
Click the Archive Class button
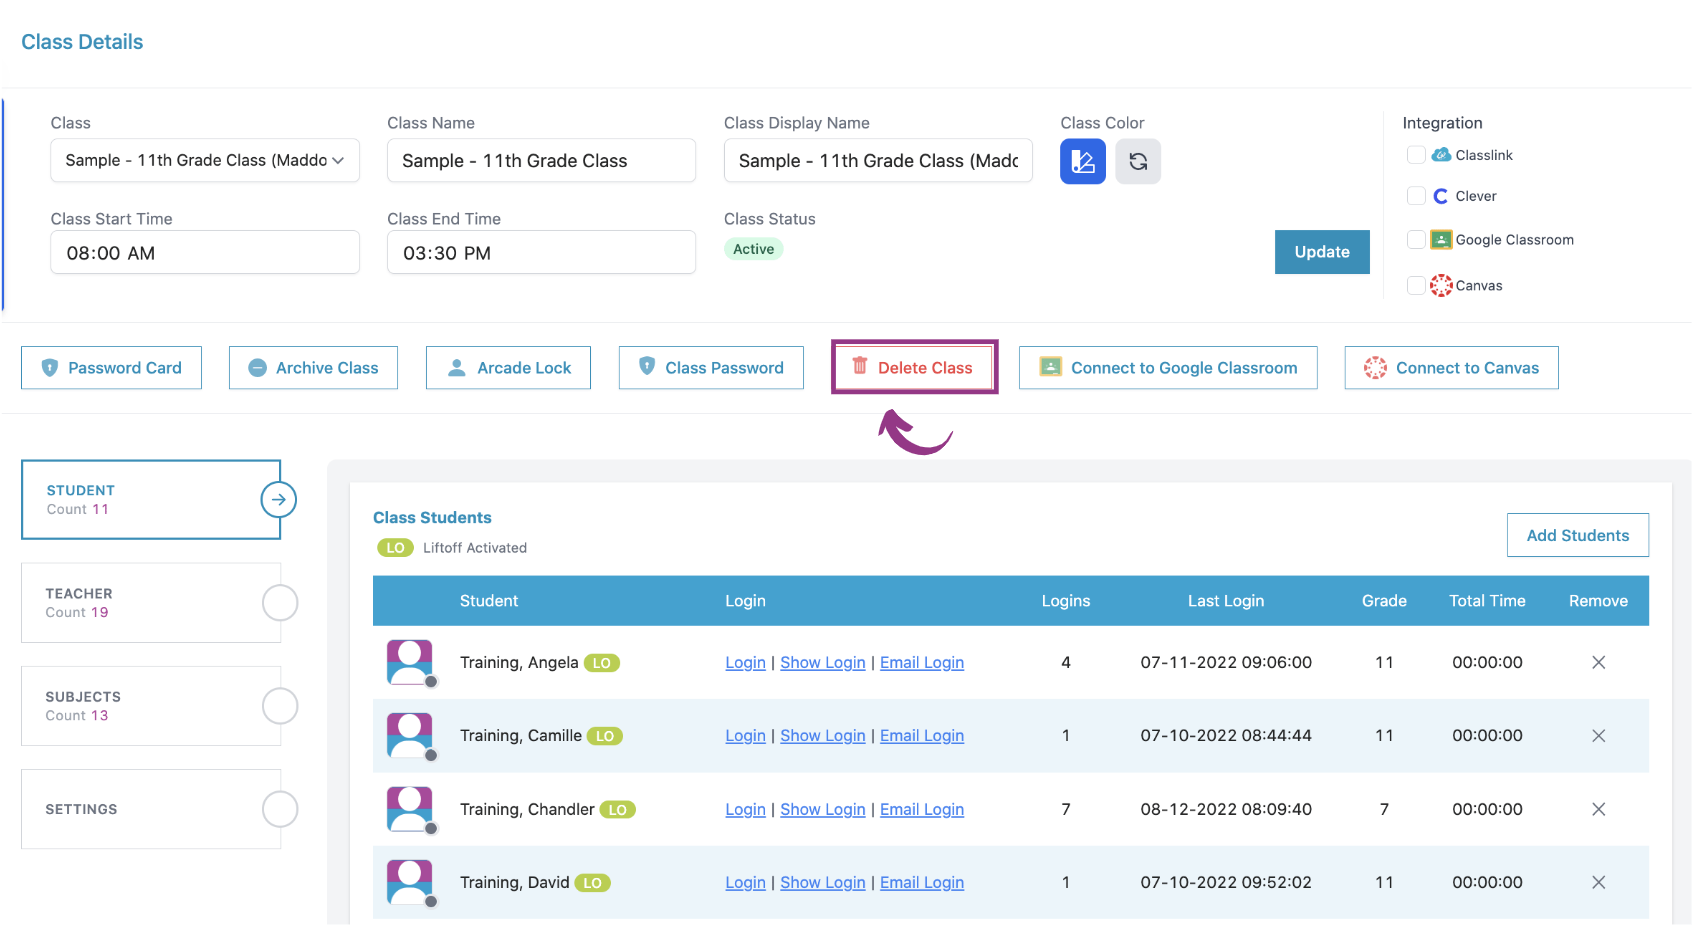313,368
